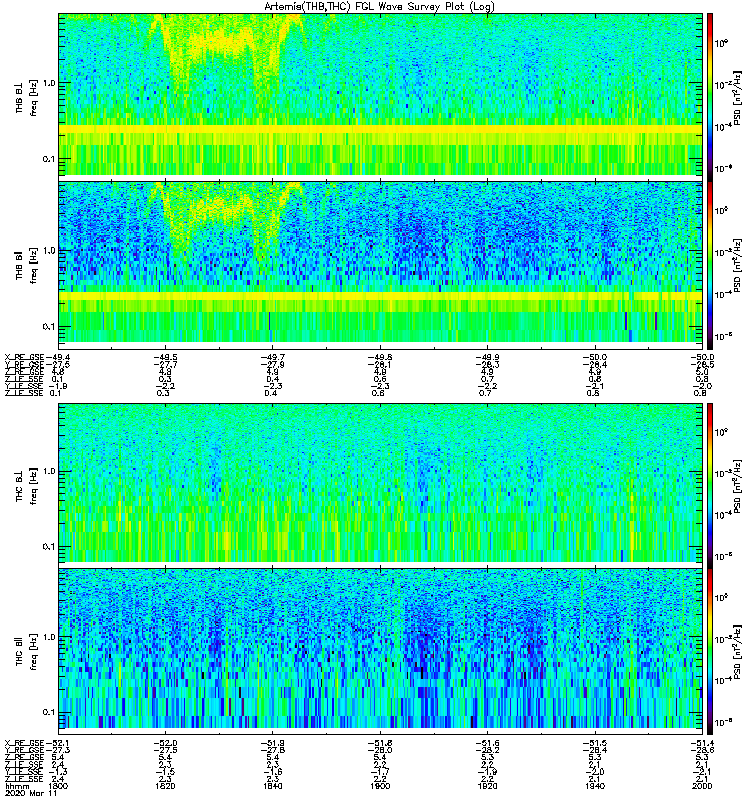Click the 1820 time tick label

165,786
